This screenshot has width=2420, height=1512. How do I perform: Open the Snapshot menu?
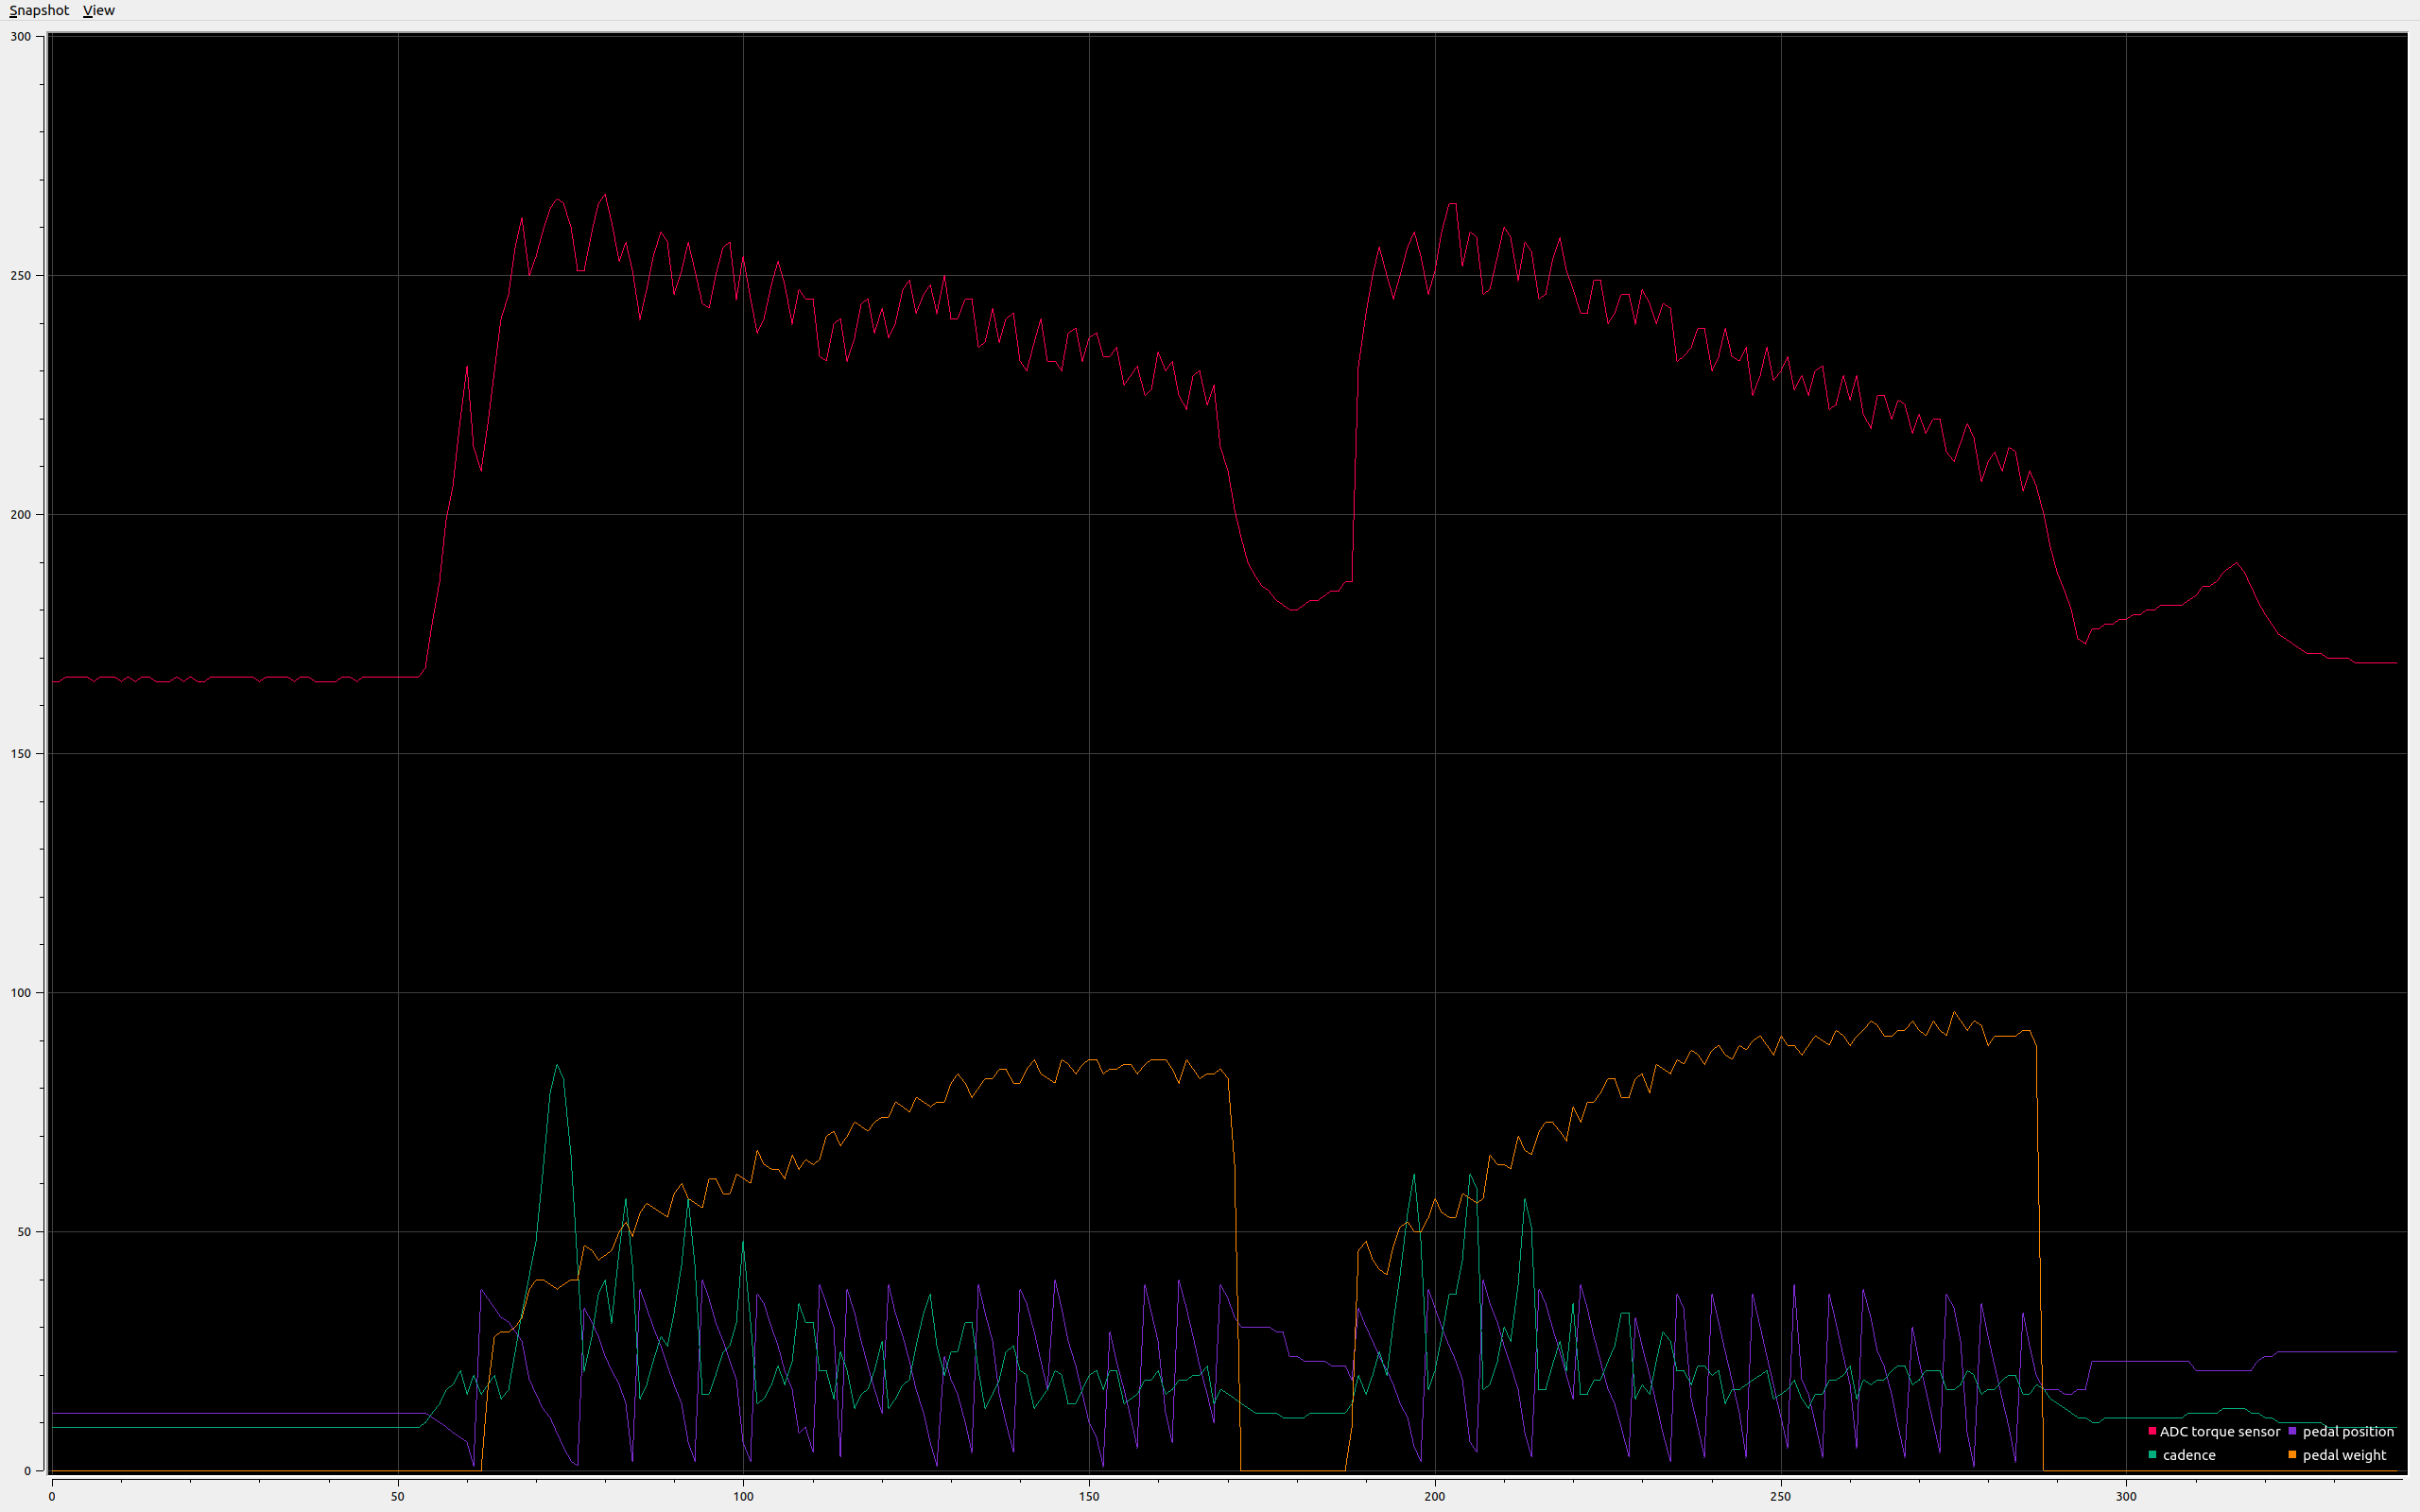(39, 10)
